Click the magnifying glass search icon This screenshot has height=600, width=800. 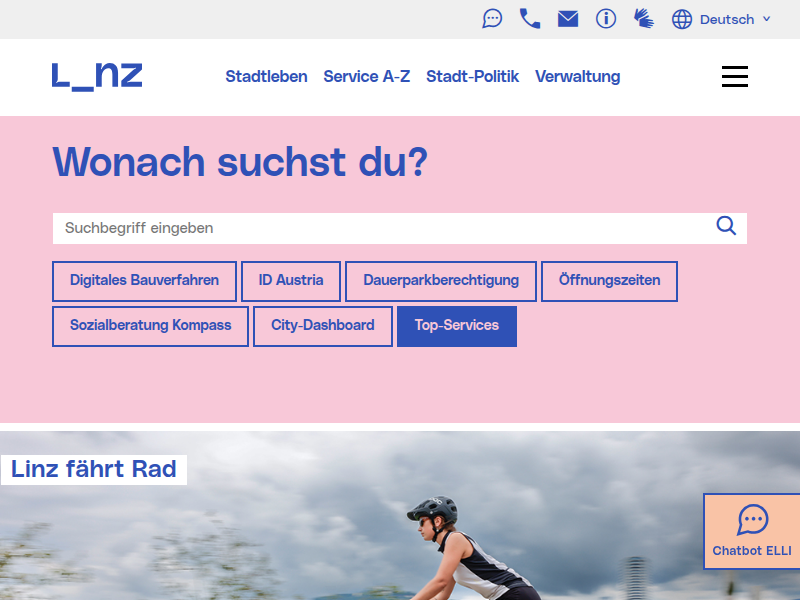726,226
